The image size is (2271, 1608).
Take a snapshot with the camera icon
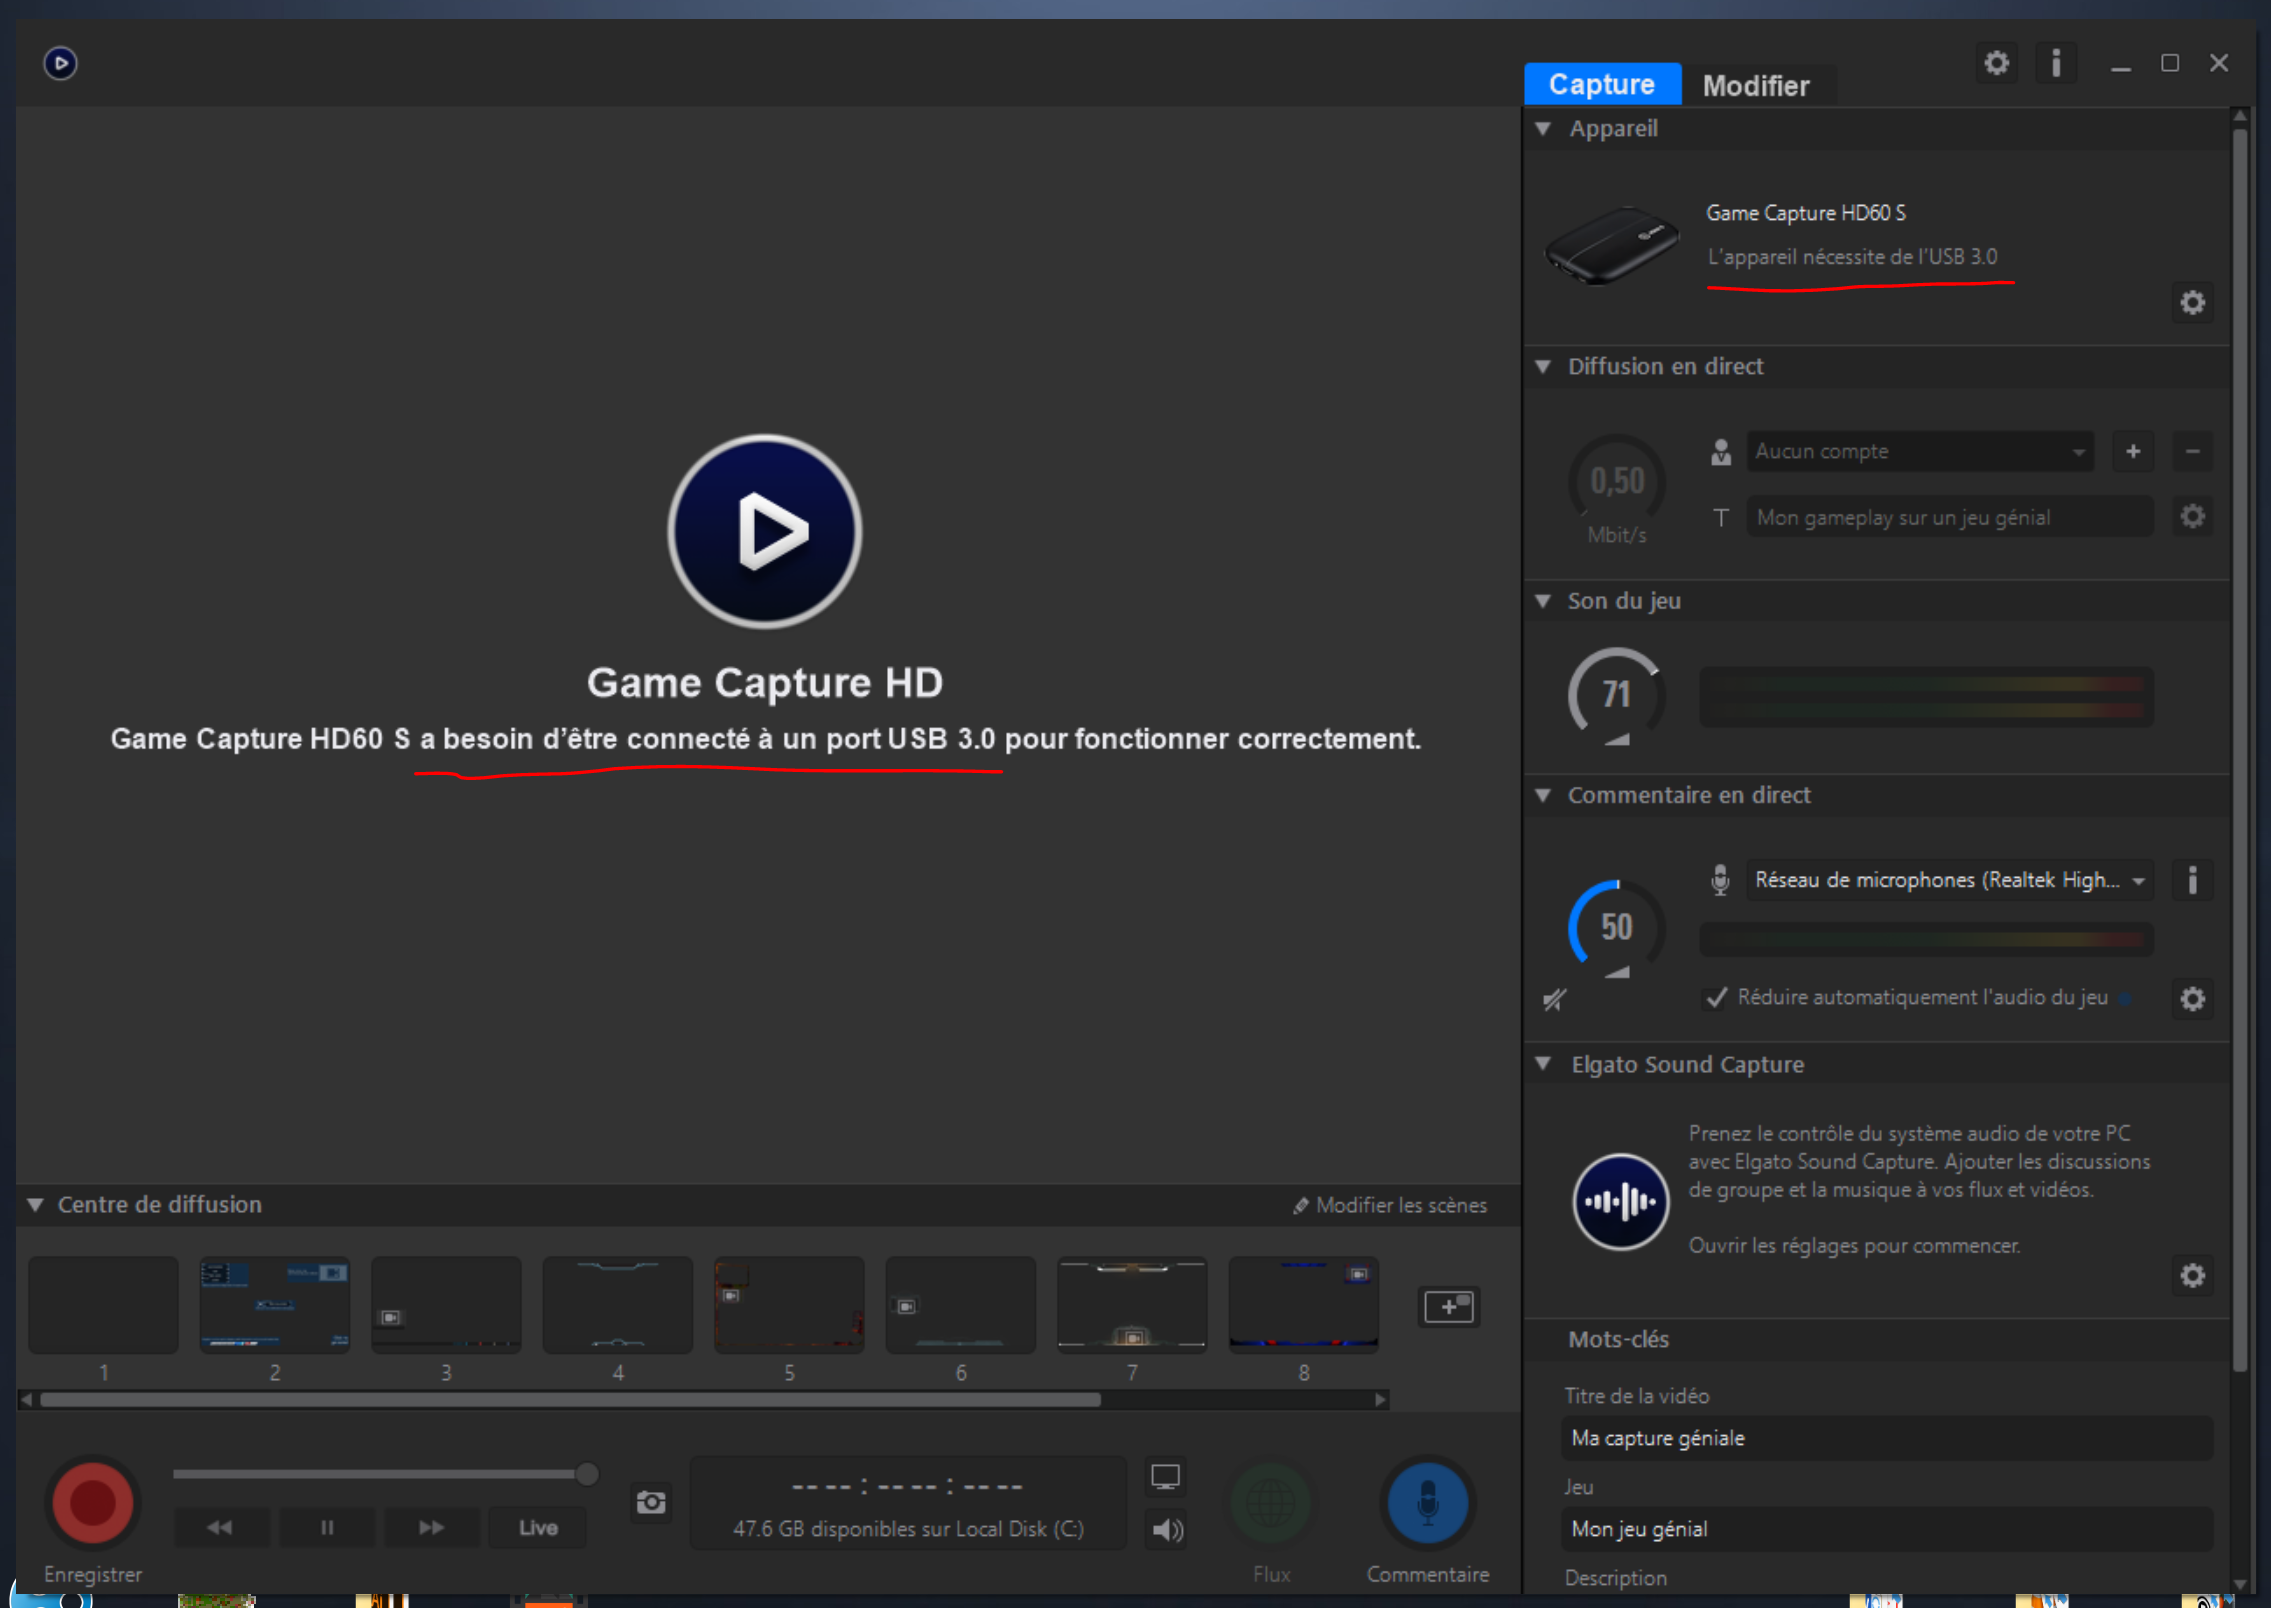point(651,1502)
